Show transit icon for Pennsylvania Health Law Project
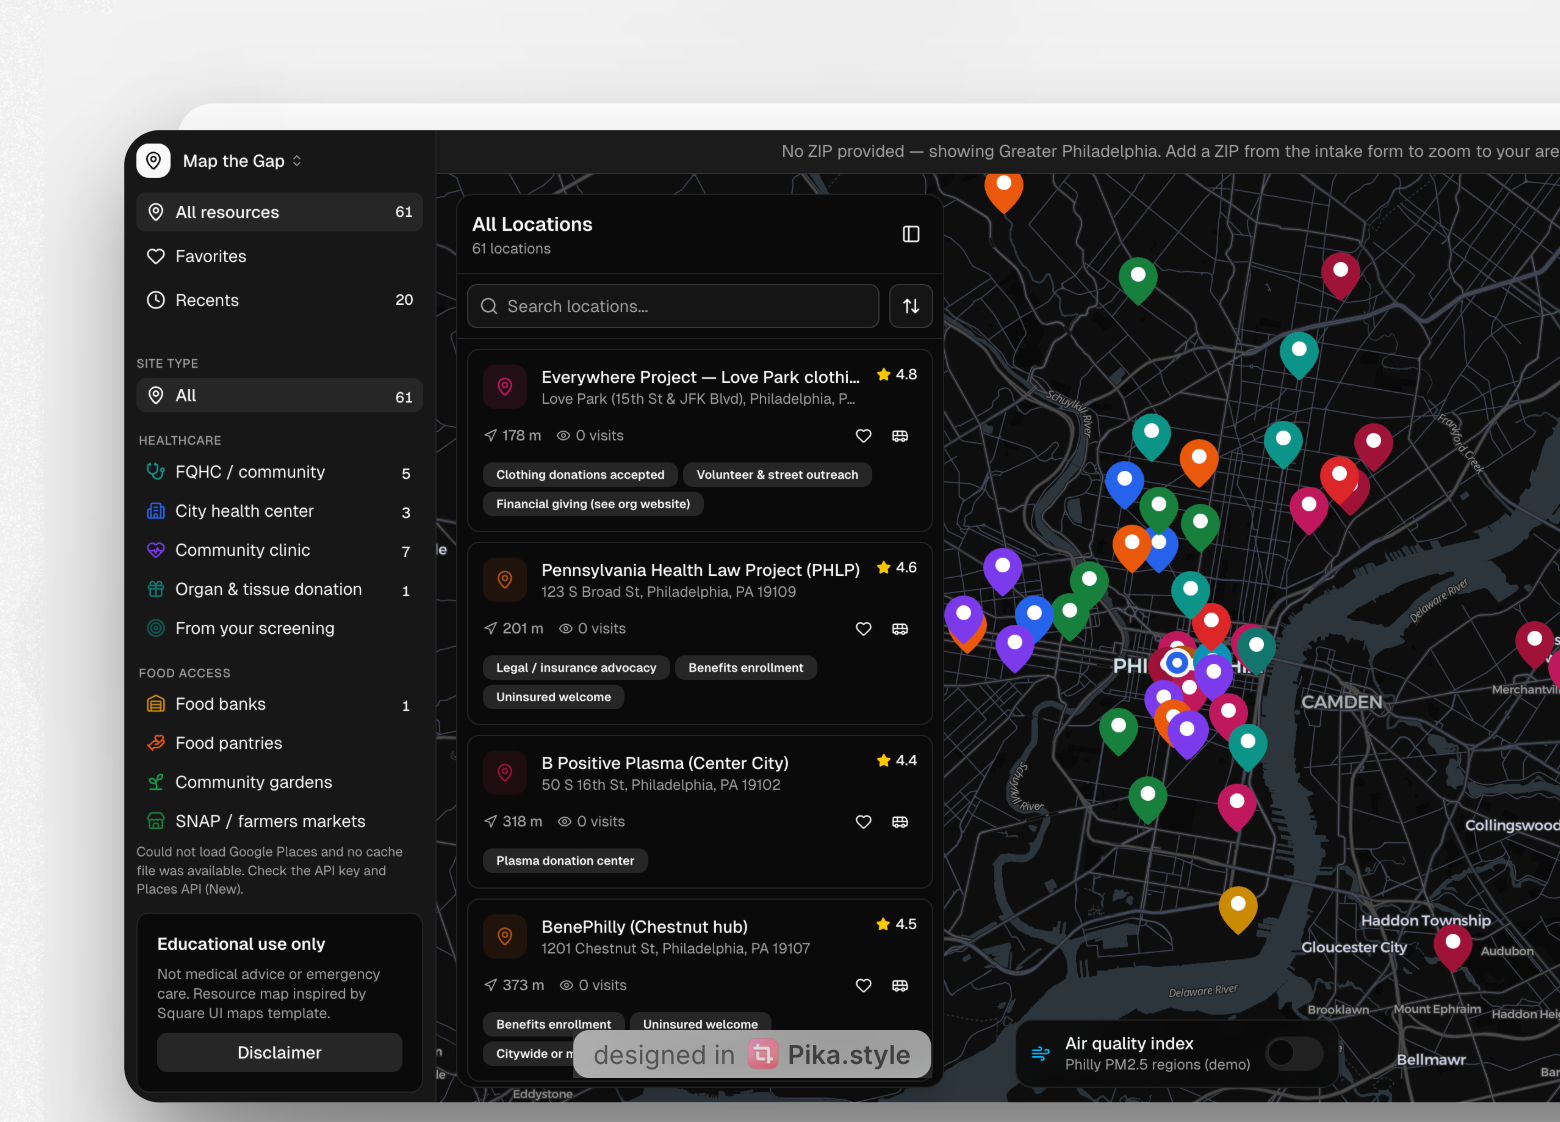The height and width of the screenshot is (1122, 1560). coord(900,629)
